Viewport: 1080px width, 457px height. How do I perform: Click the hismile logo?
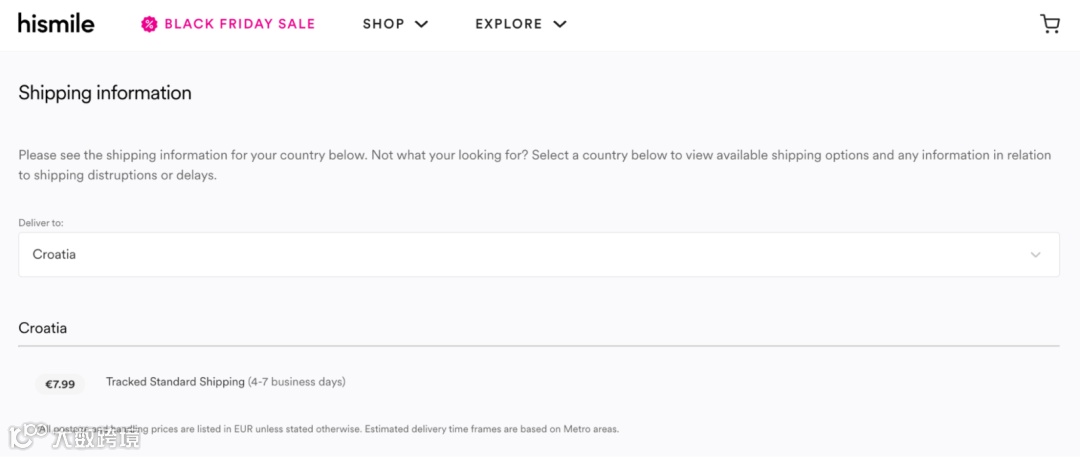[56, 23]
